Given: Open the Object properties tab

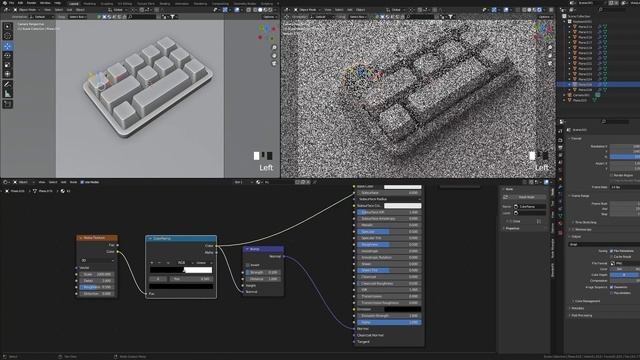Looking at the screenshot, I should (x=560, y=179).
